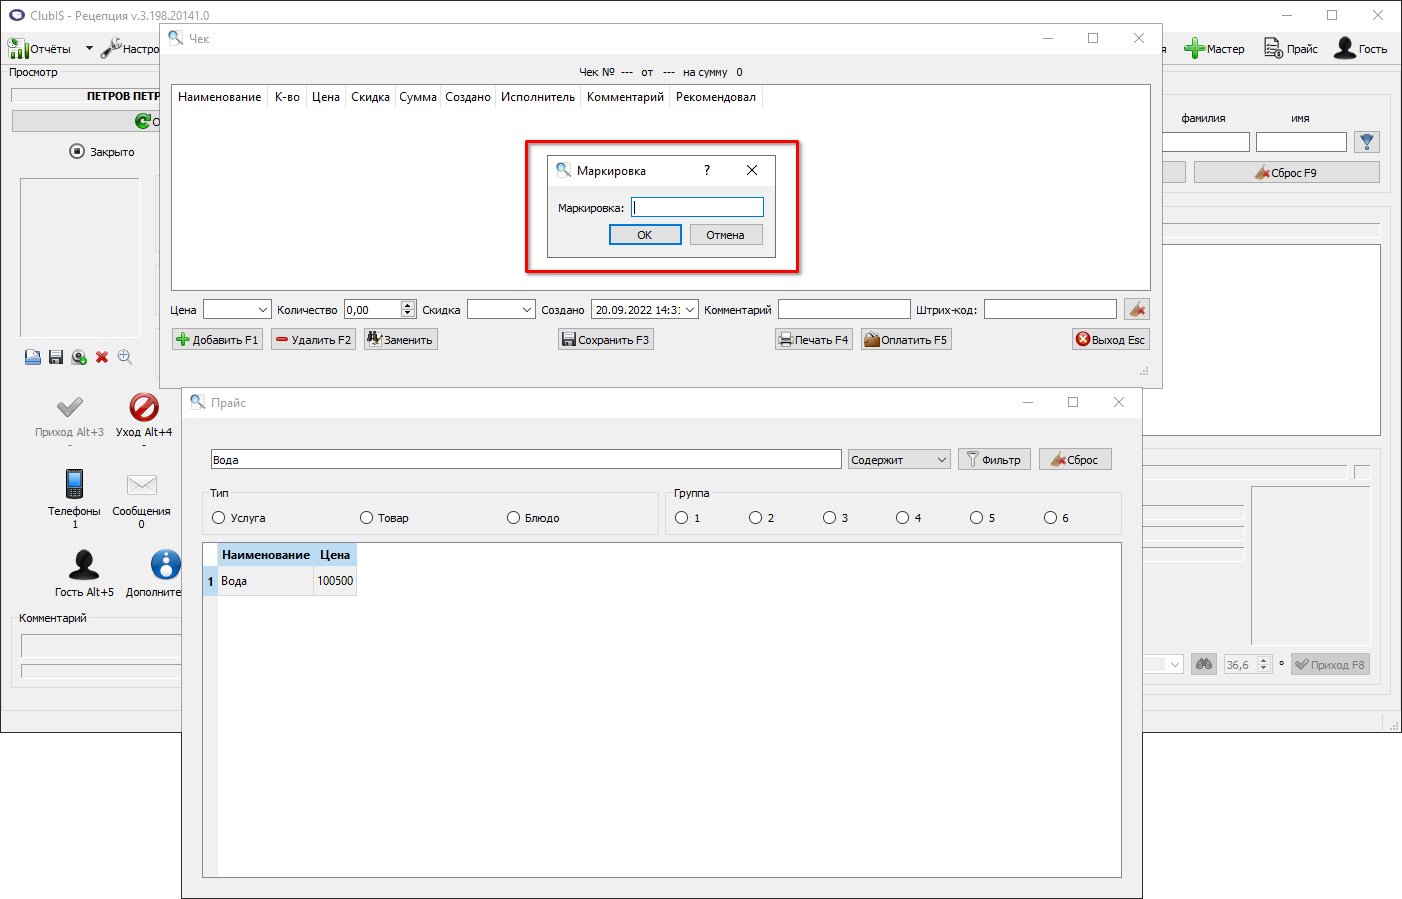Viewport: 1402px width, 899px height.
Task: Click the open photo file icon
Action: pyautogui.click(x=33, y=357)
